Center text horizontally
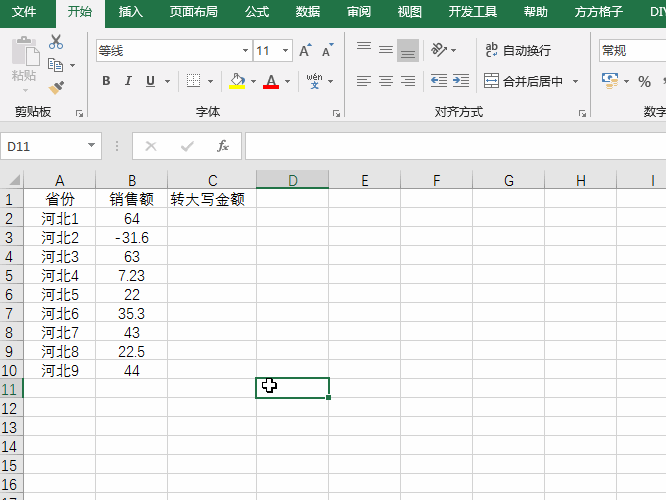The height and width of the screenshot is (500, 666). 386,81
